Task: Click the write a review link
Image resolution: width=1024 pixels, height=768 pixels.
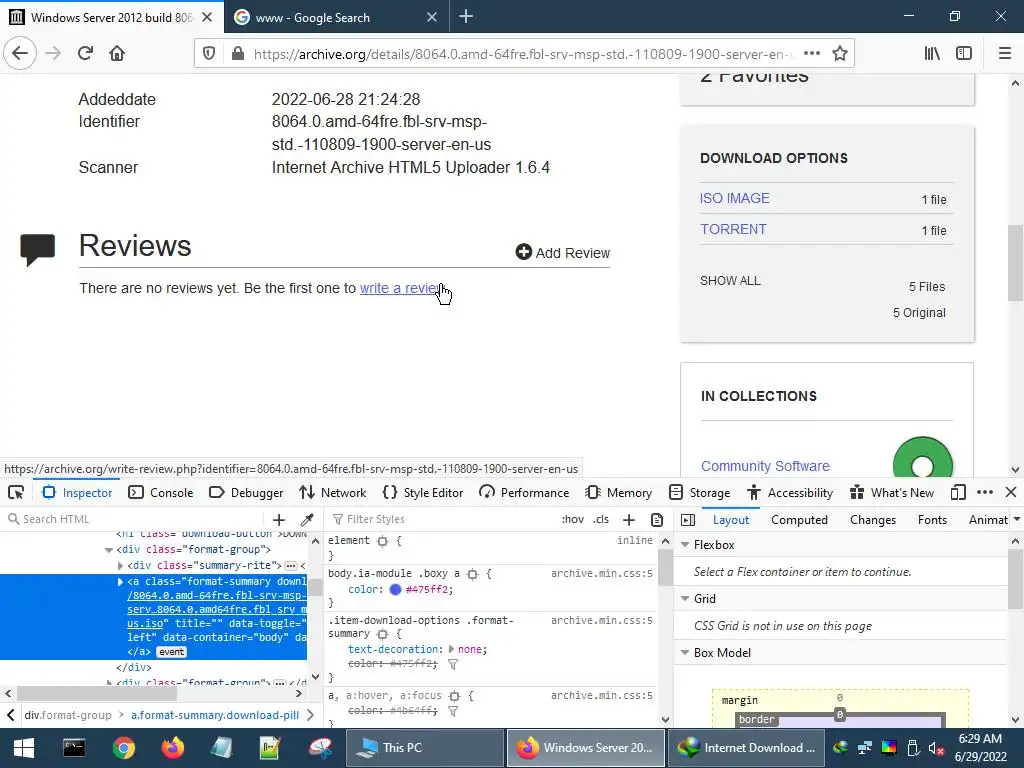Action: tap(402, 288)
